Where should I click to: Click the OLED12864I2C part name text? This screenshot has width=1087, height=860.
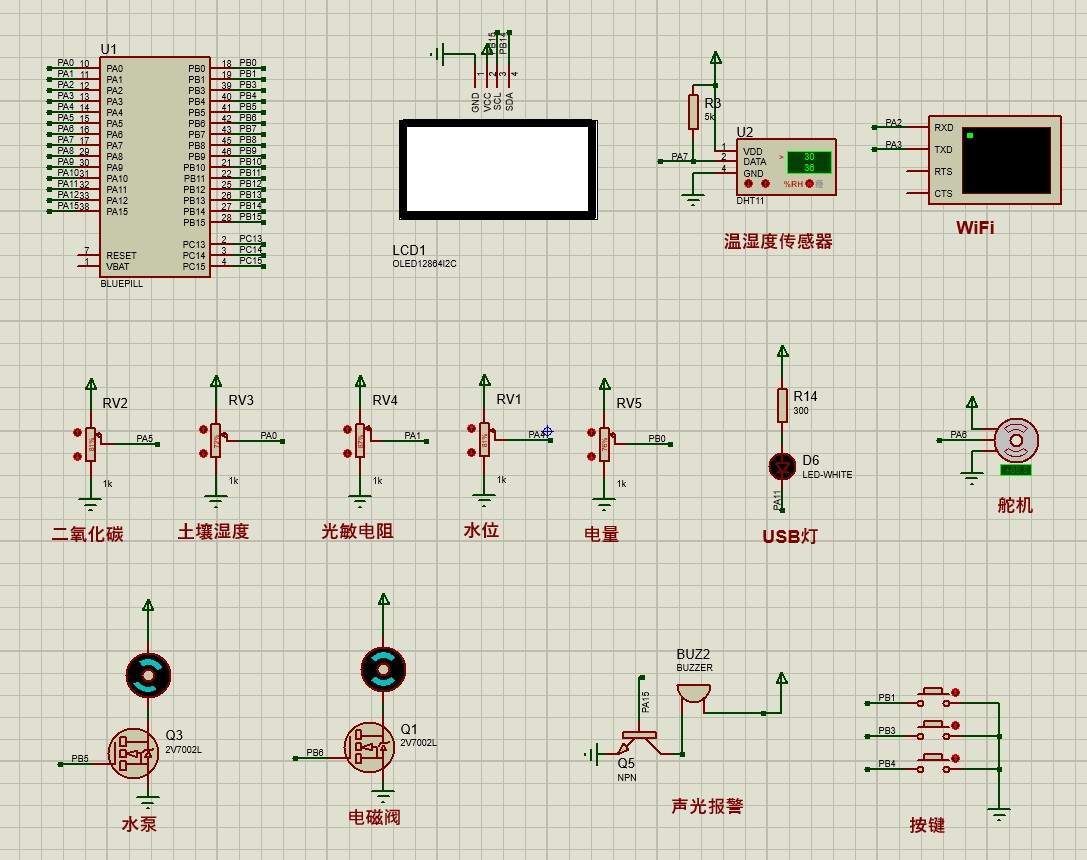tap(424, 264)
